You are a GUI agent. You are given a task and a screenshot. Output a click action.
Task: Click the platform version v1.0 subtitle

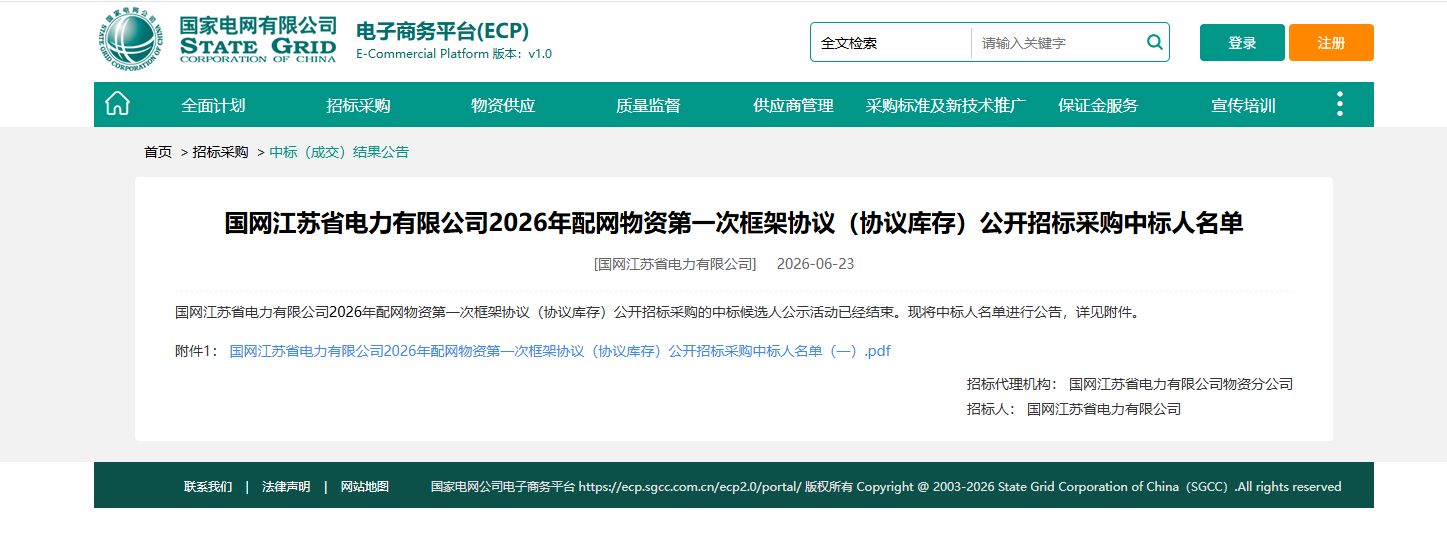(454, 54)
